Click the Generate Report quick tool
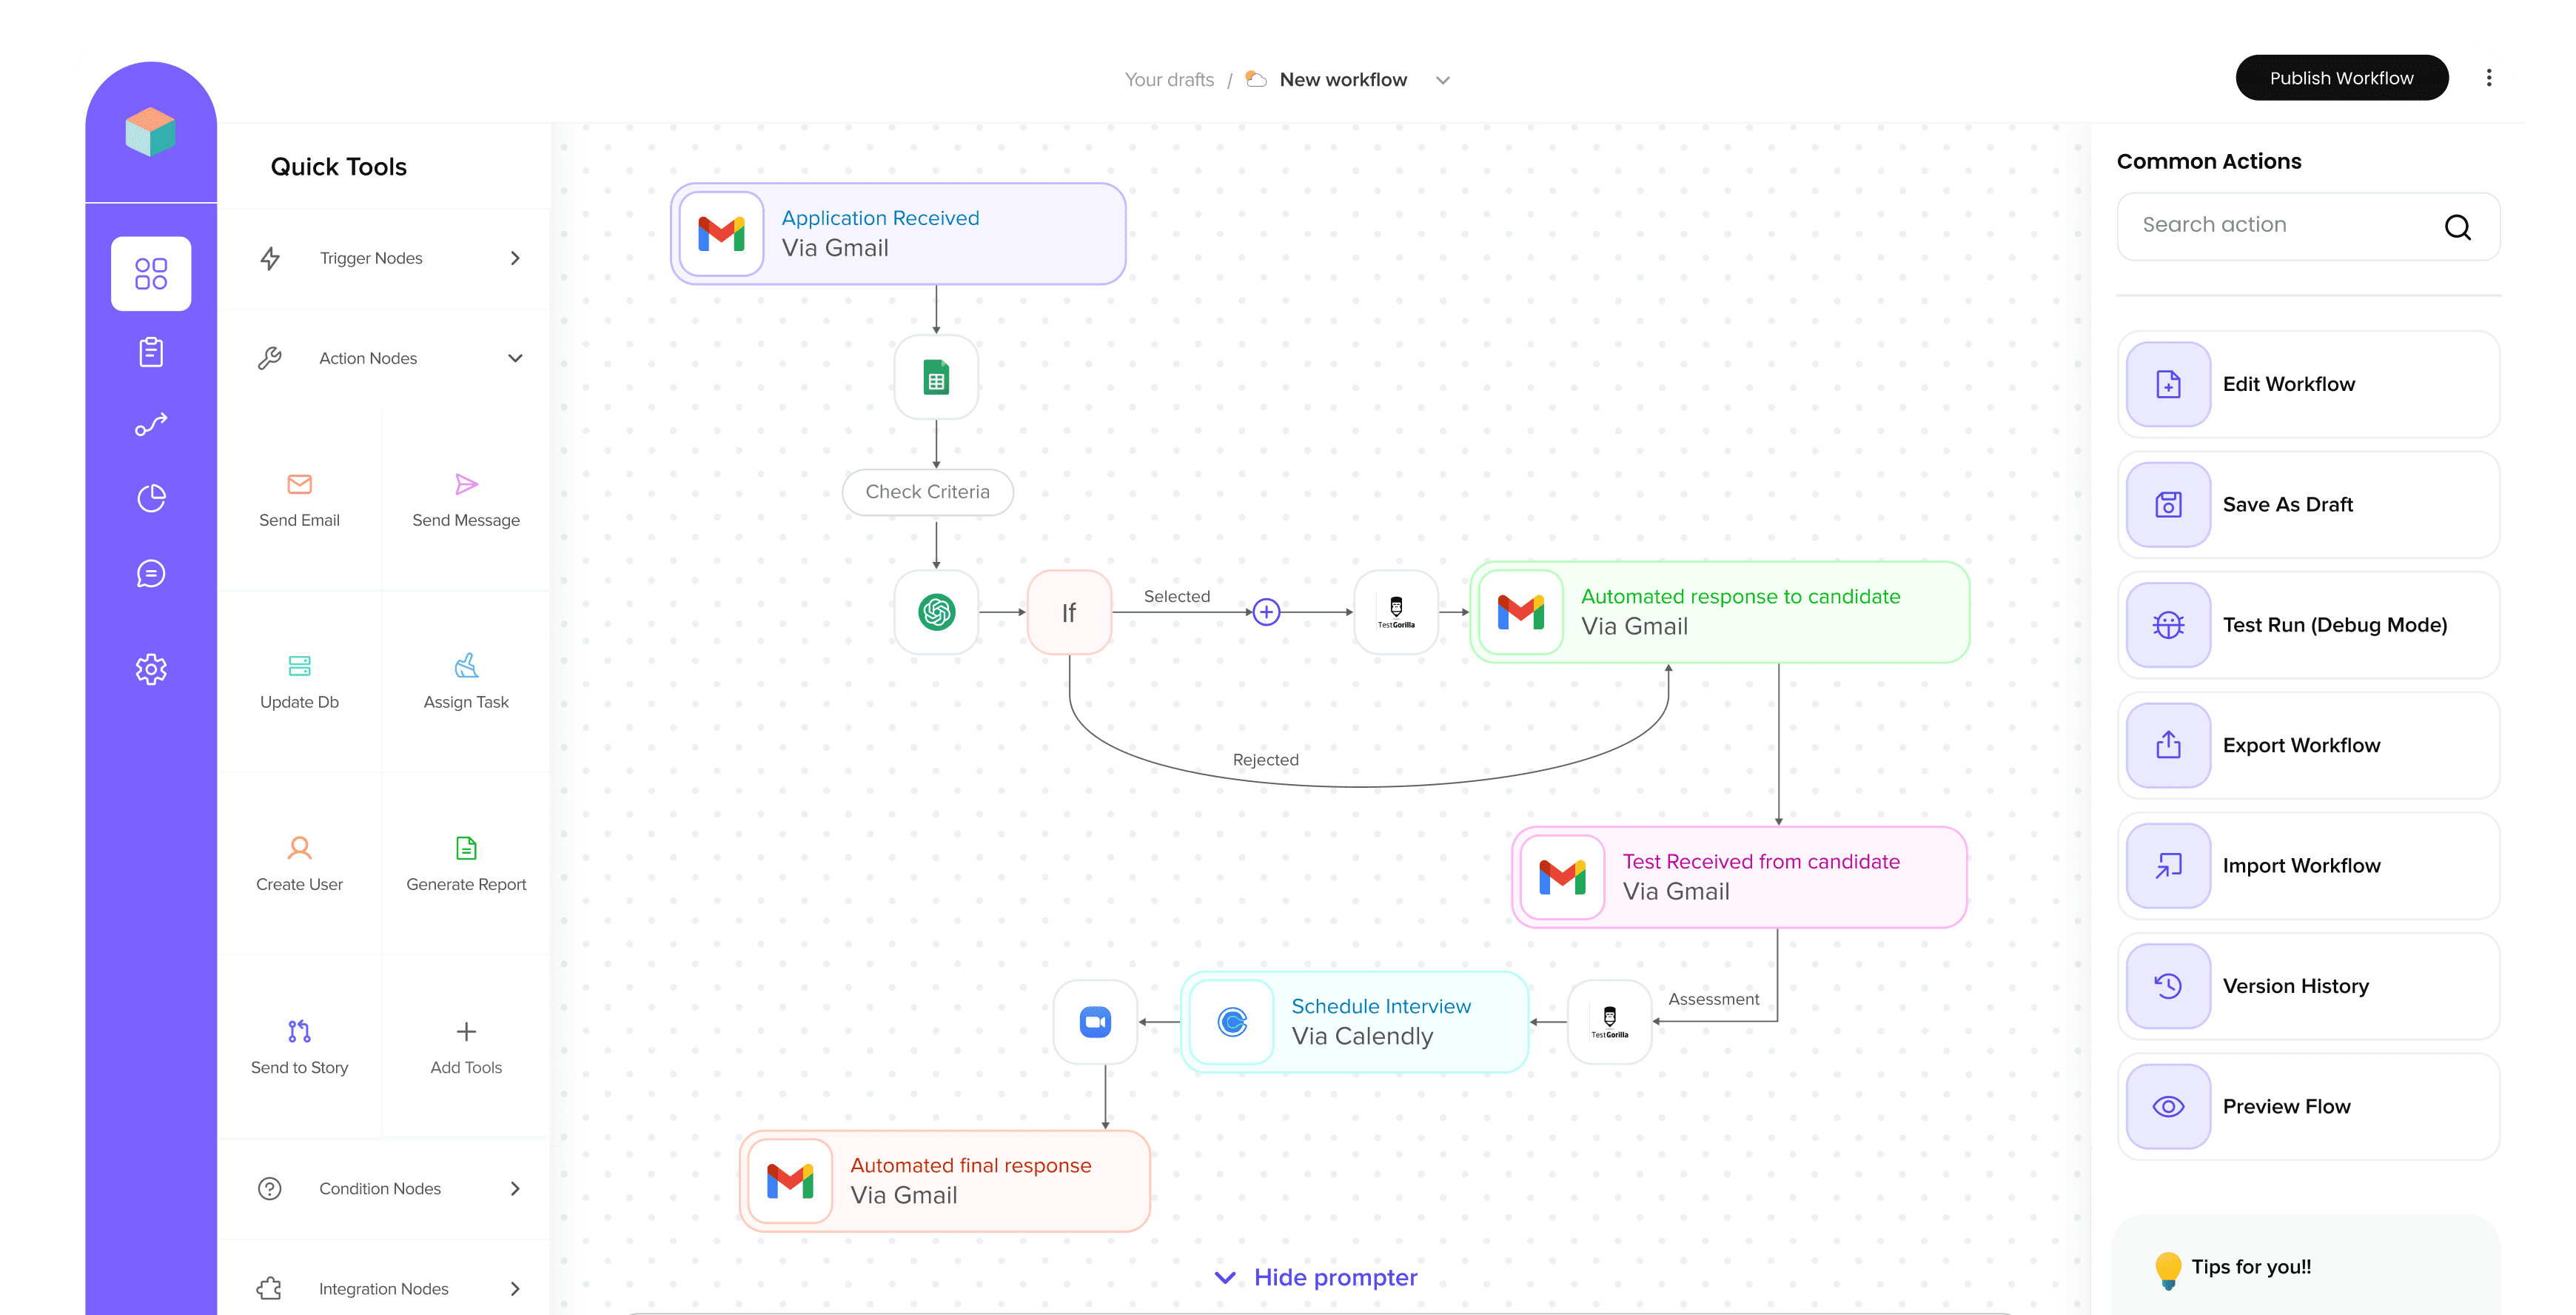 [466, 863]
